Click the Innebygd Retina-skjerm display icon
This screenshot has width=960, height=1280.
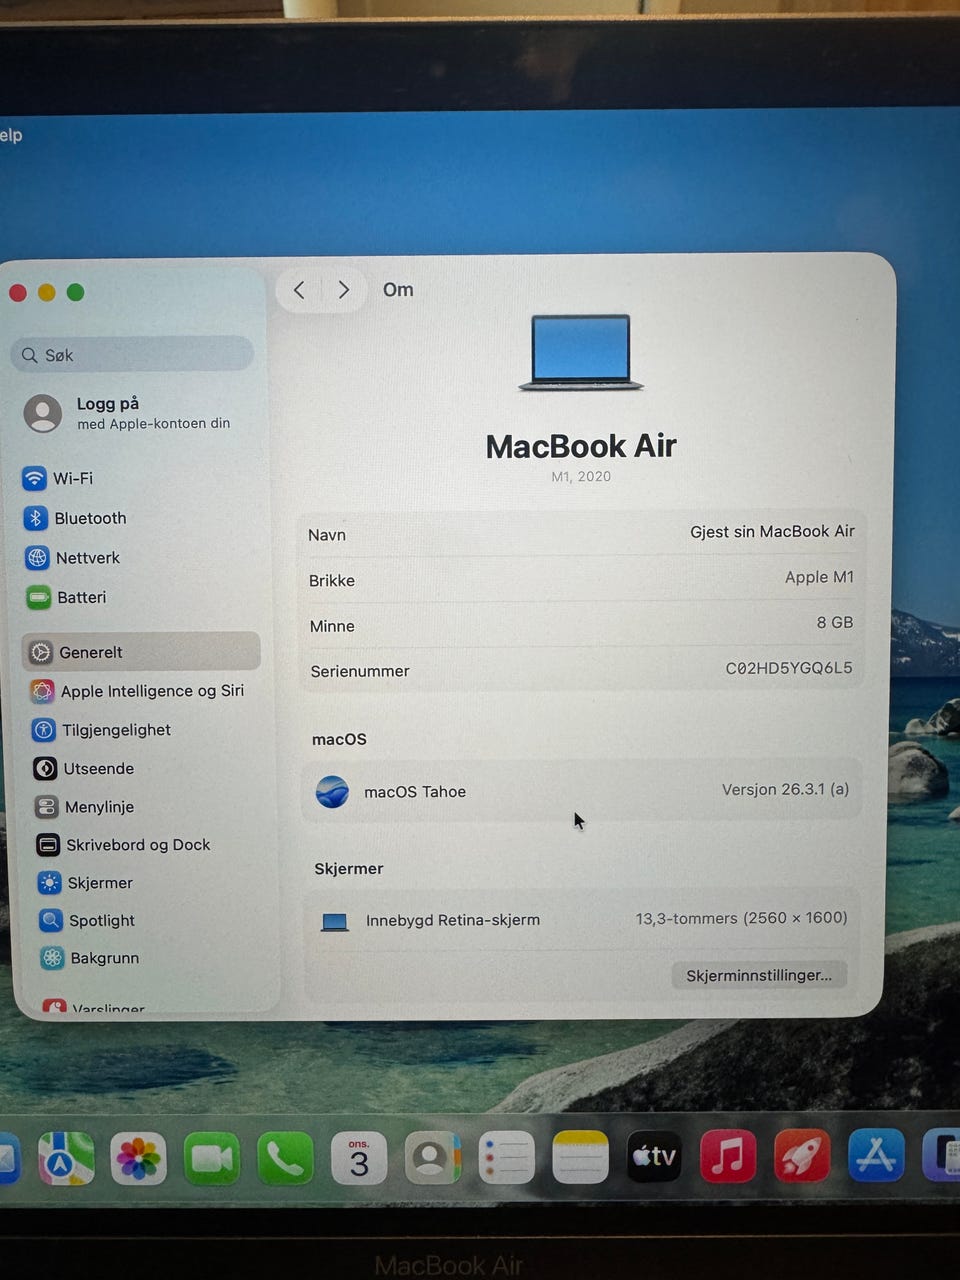pos(335,922)
